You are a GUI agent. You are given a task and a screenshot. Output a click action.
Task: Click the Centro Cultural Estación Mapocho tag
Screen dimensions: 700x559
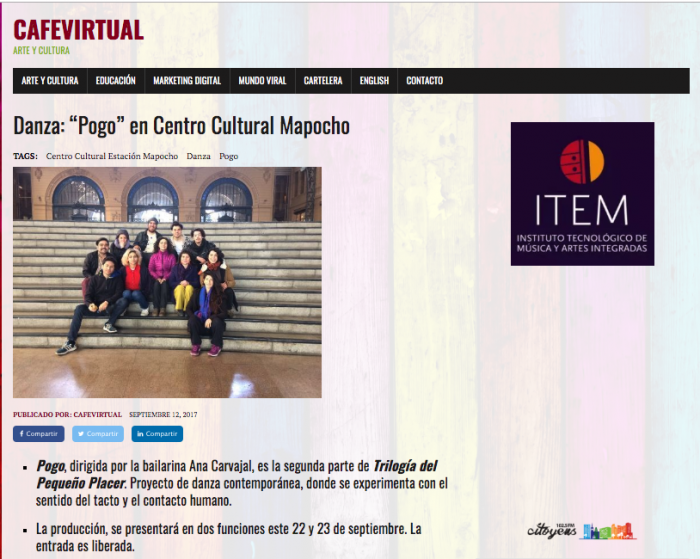pyautogui.click(x=112, y=156)
